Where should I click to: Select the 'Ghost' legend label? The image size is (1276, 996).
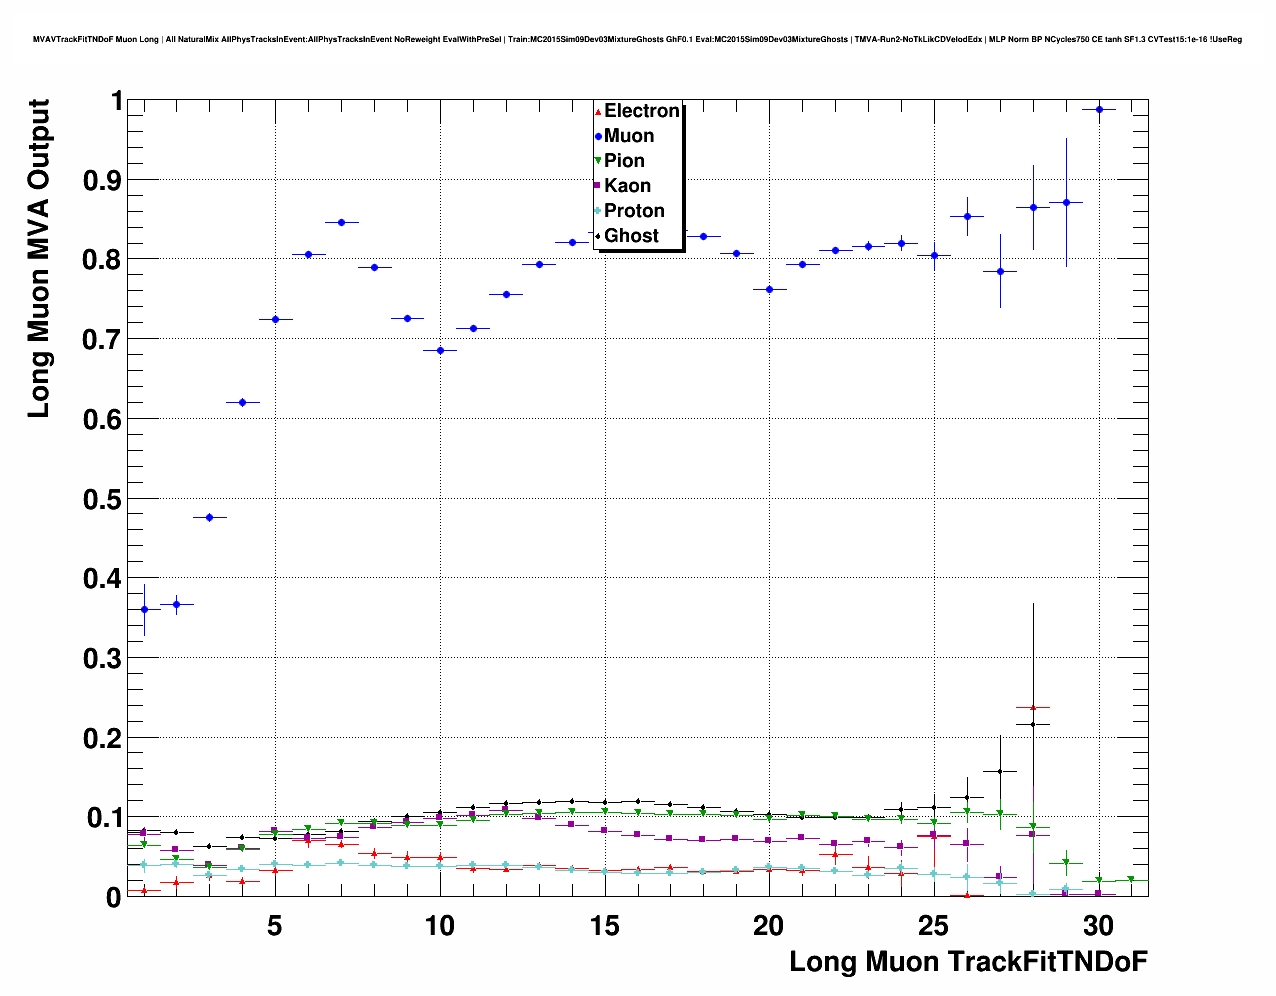pos(631,236)
